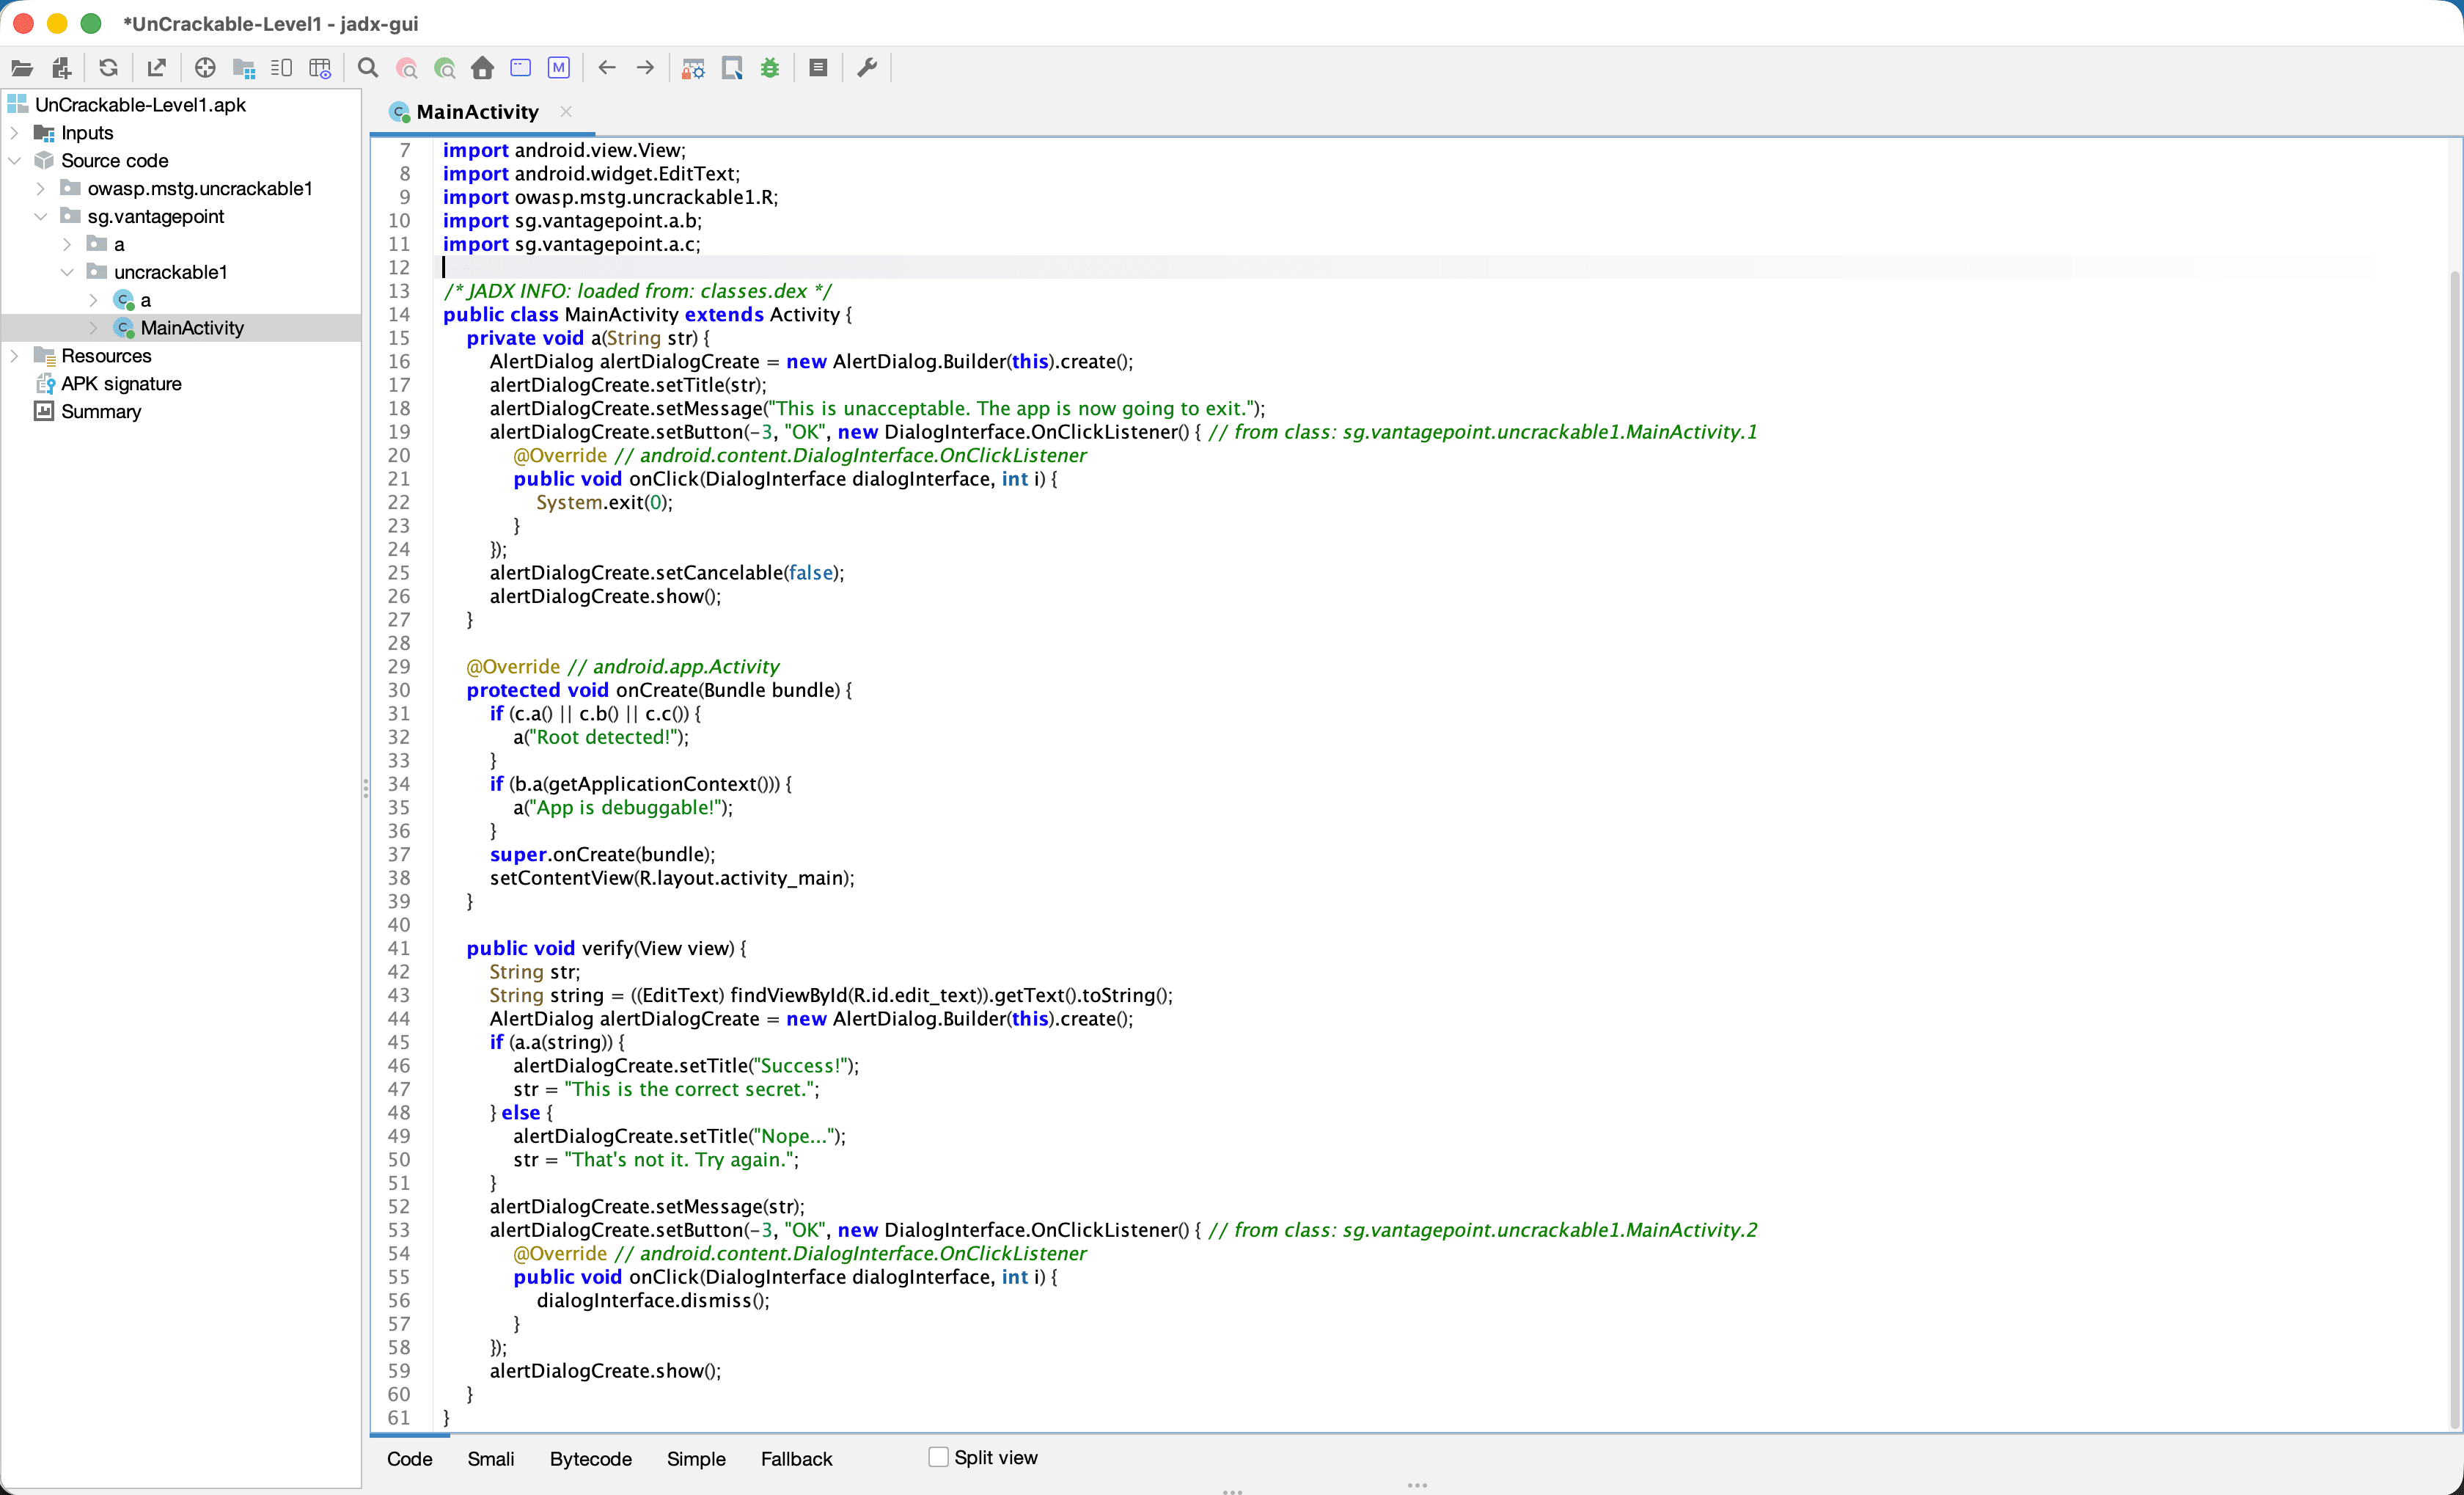Navigate forward with the right arrow
This screenshot has width=2464, height=1495.
coord(645,68)
